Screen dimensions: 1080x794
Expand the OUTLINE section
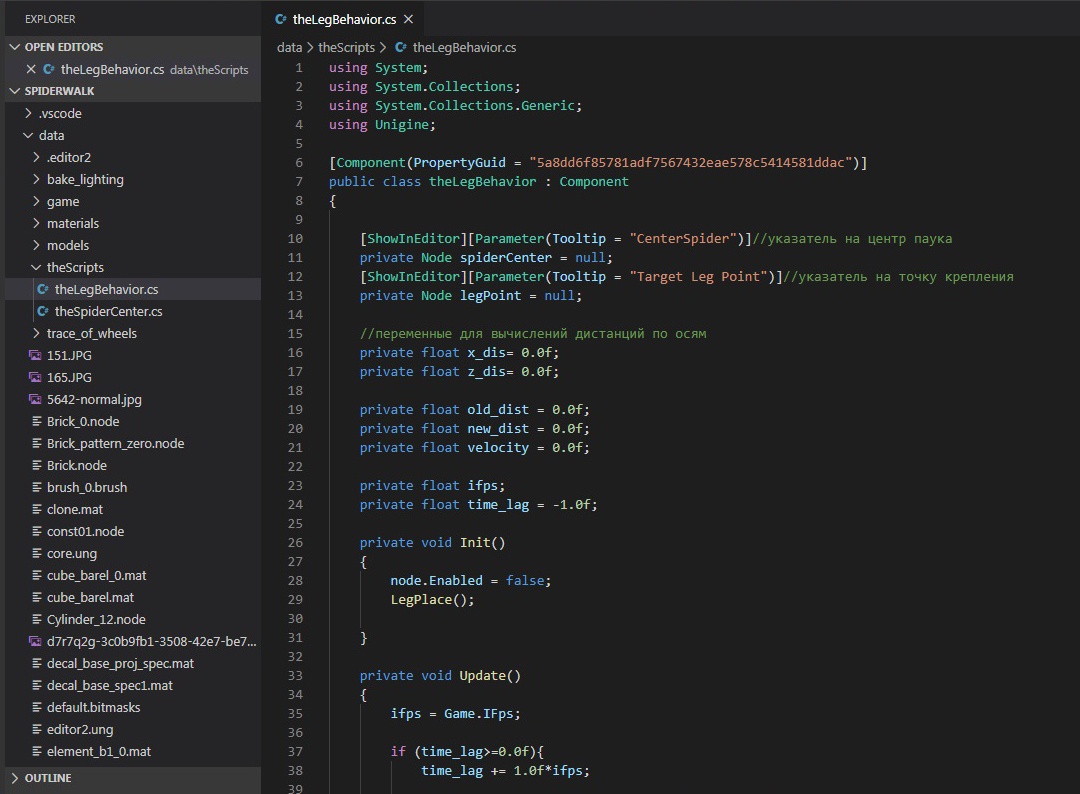tap(14, 778)
